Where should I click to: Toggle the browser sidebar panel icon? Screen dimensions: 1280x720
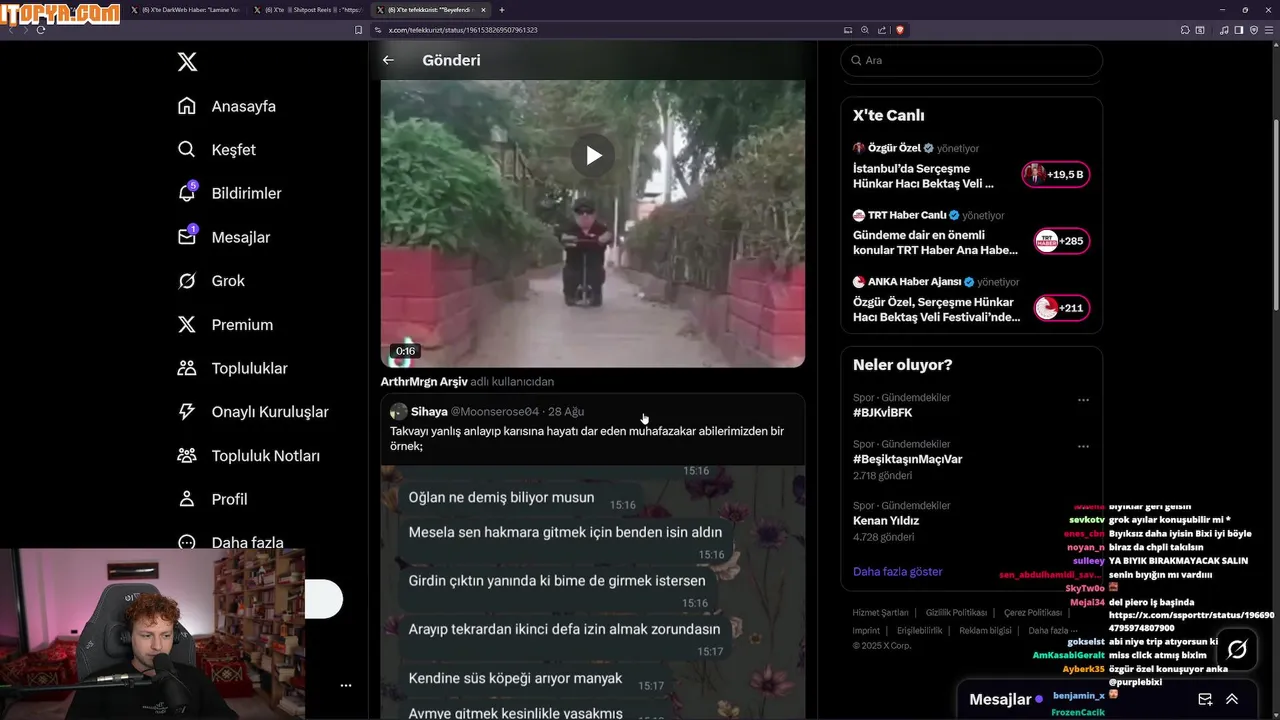1238,30
